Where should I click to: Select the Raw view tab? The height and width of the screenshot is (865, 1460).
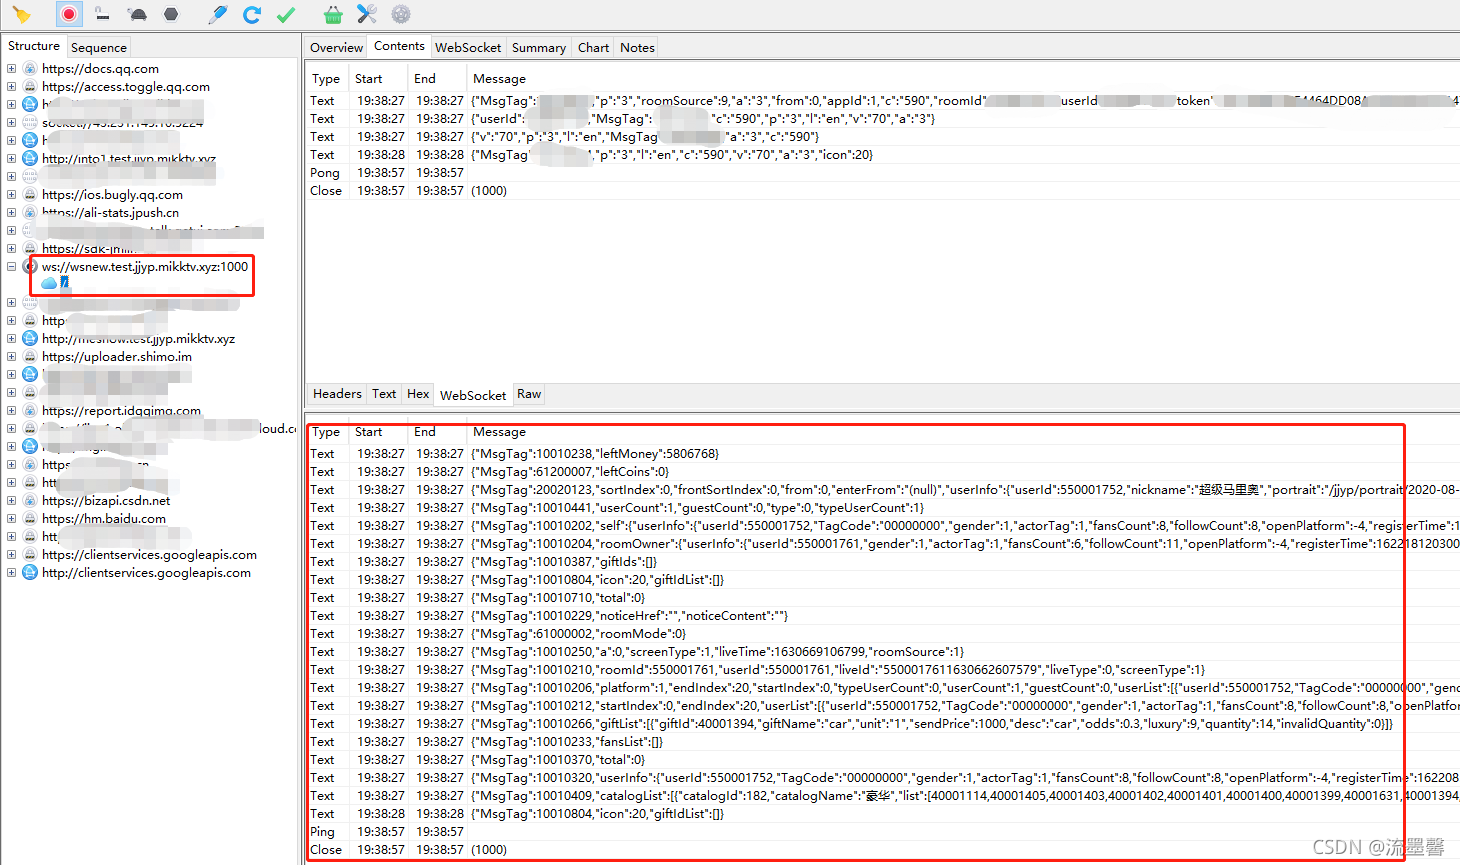pyautogui.click(x=529, y=394)
